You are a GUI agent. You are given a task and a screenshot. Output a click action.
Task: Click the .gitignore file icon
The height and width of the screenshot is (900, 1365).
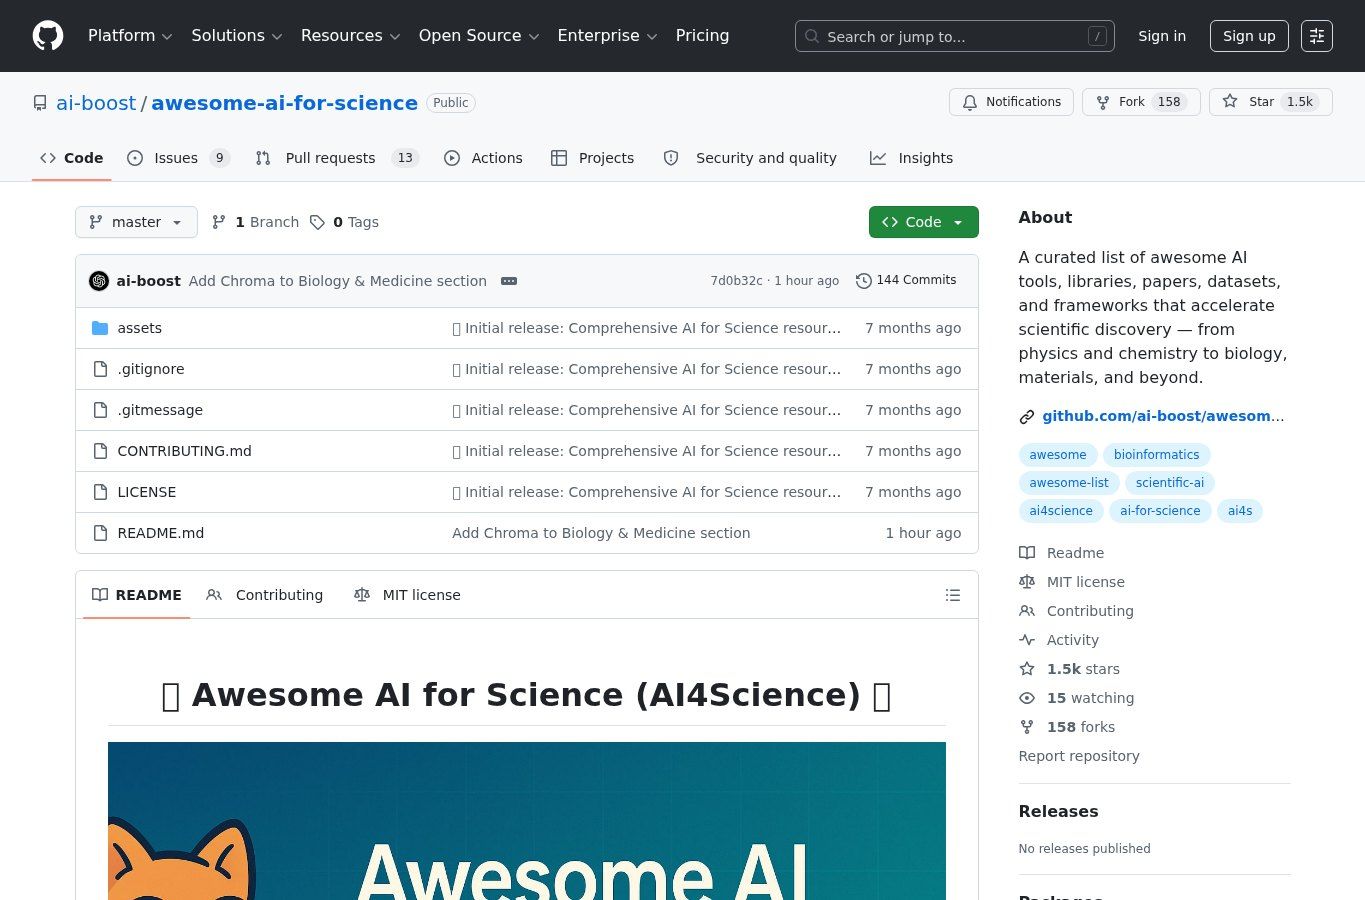point(100,369)
